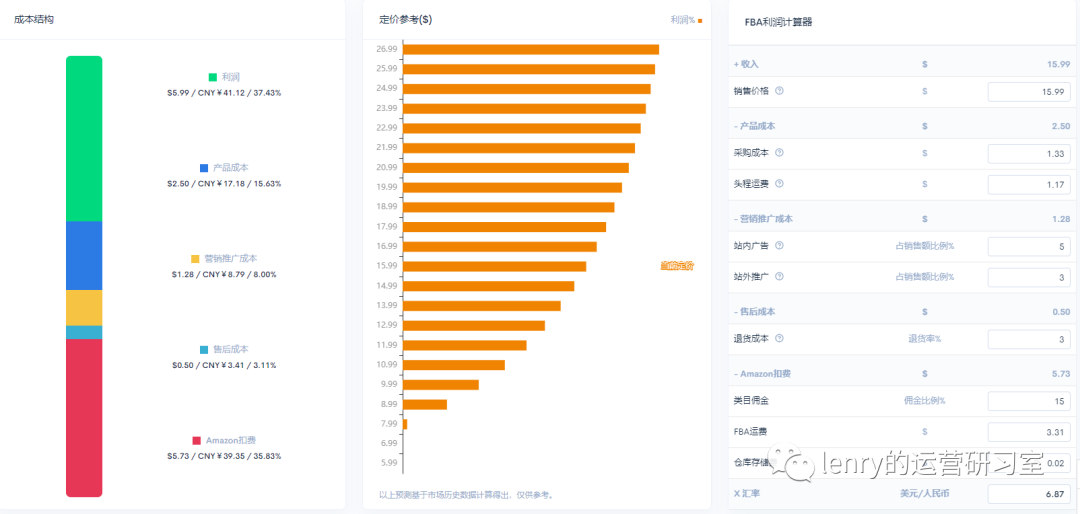
Task: Click the orange bar for price 15.99
Action: pyautogui.click(x=495, y=266)
